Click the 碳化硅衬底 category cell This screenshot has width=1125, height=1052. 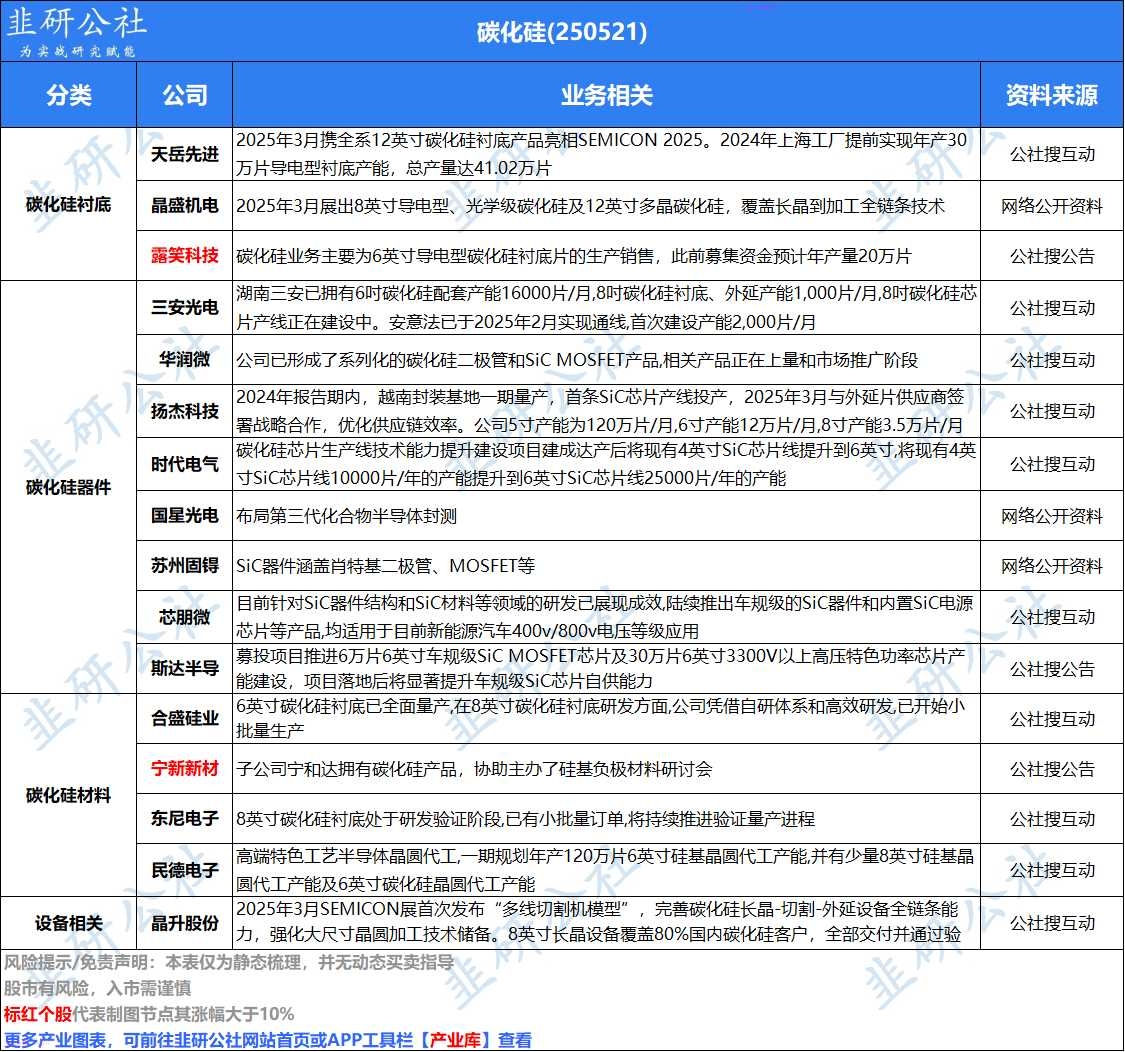pyautogui.click(x=69, y=205)
